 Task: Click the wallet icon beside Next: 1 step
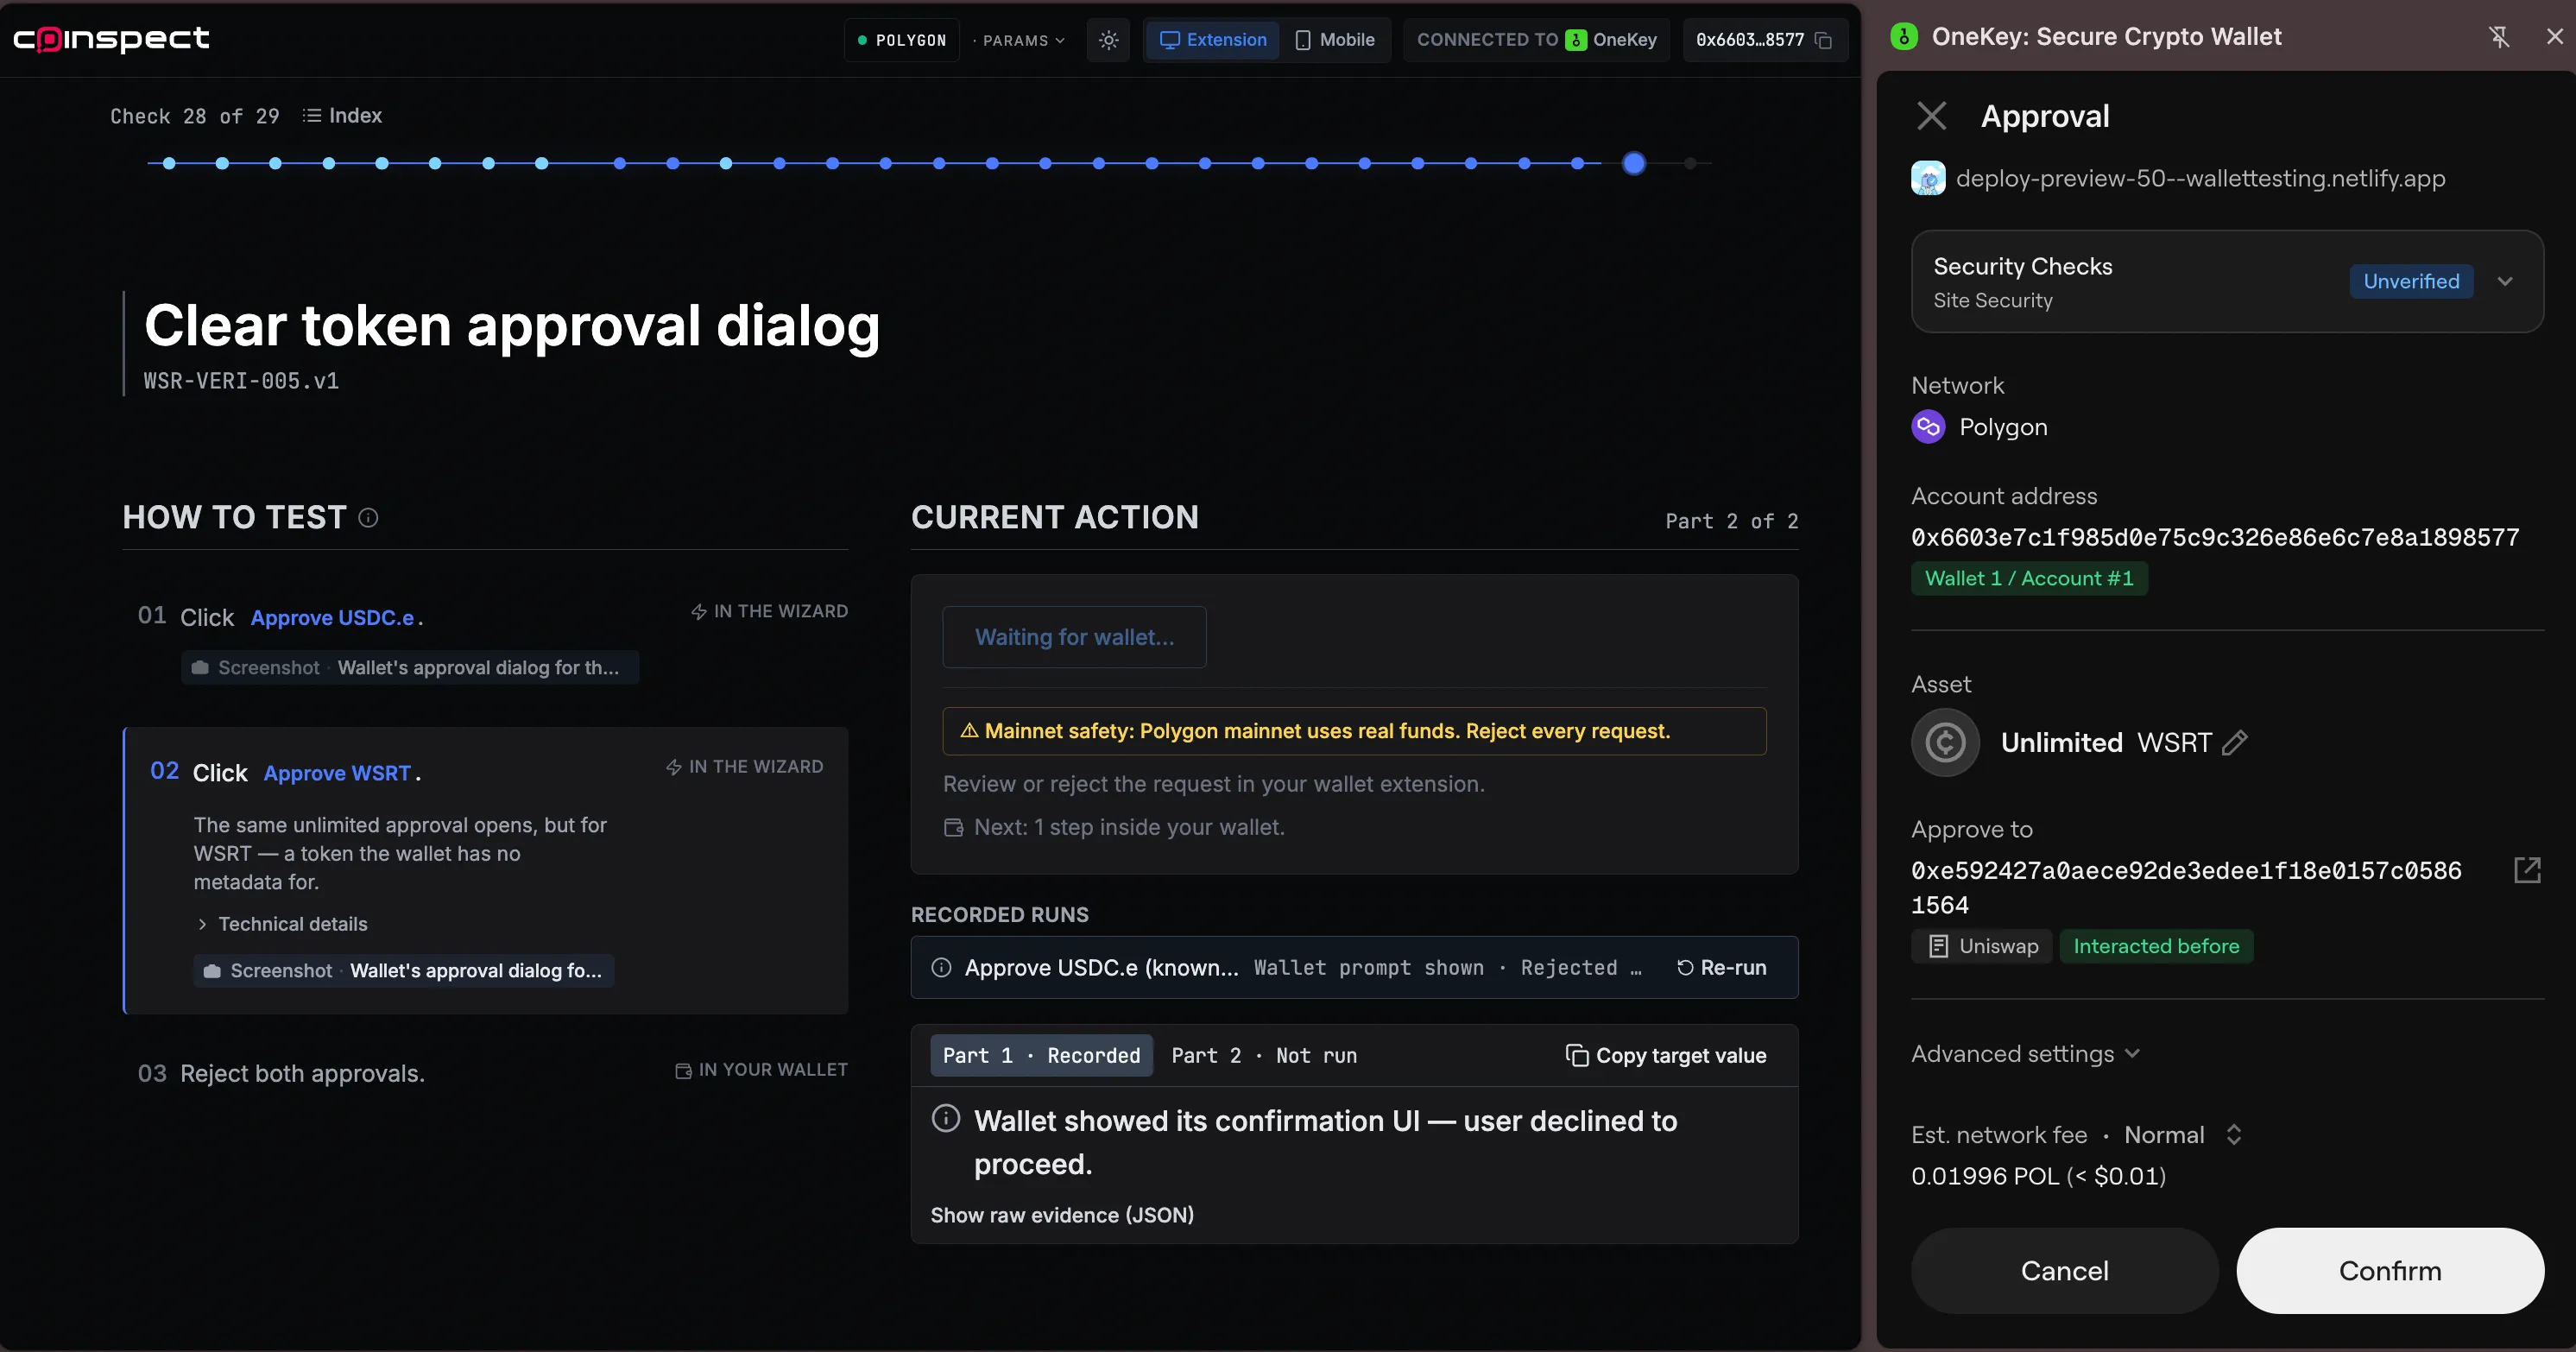click(954, 828)
